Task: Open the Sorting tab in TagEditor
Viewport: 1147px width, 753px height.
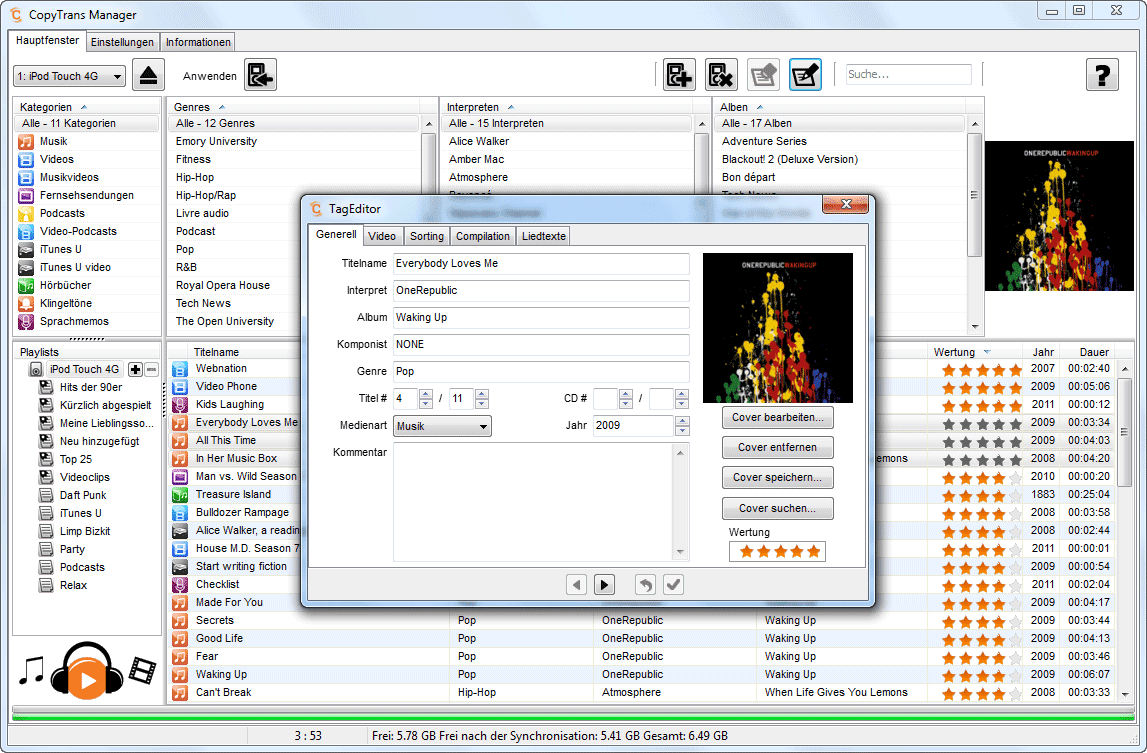Action: tap(426, 236)
